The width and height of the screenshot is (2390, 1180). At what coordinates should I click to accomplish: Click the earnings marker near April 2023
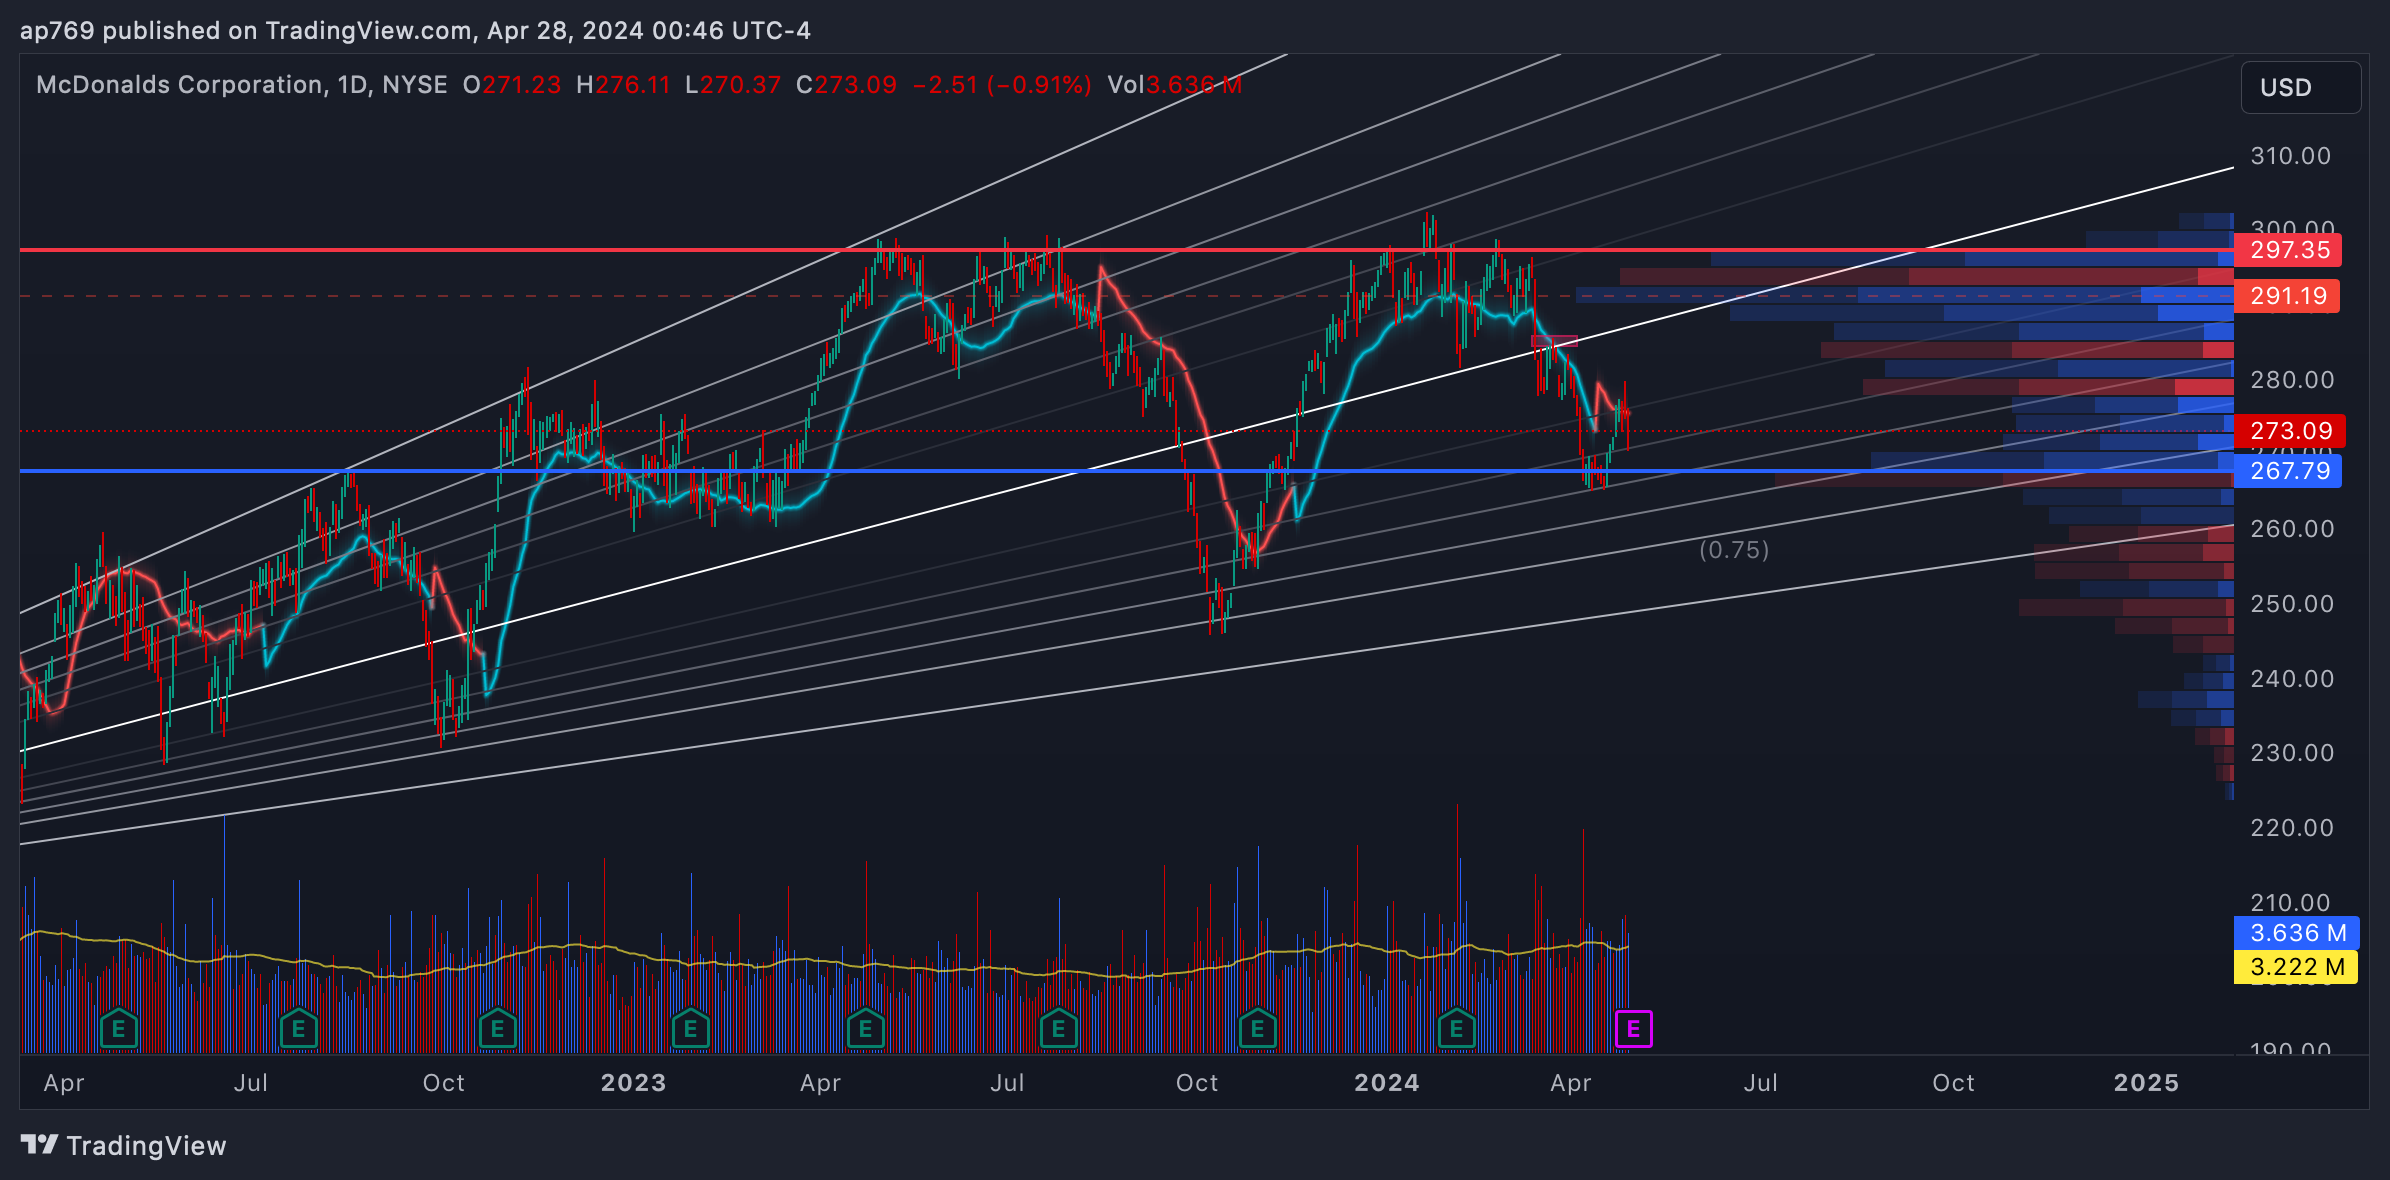[866, 1028]
